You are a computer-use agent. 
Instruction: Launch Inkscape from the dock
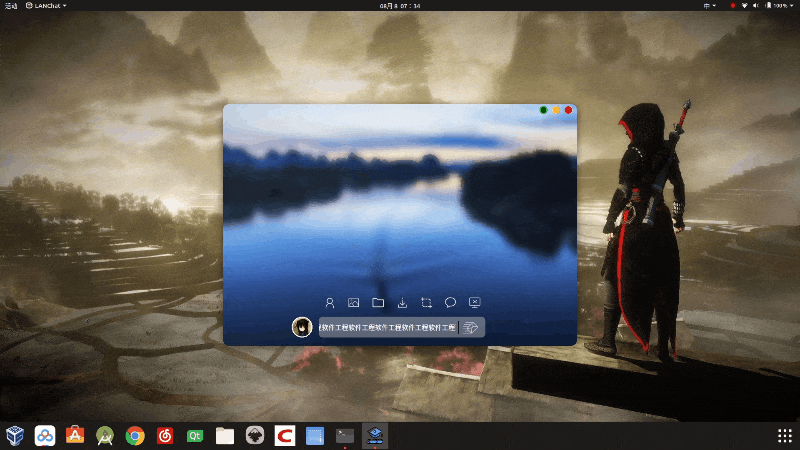[255, 436]
